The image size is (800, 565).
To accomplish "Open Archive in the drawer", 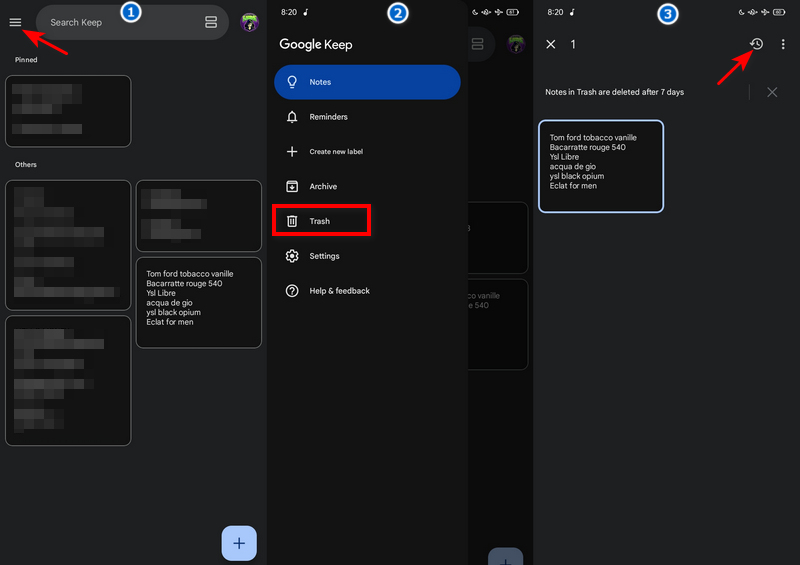I will pos(367,186).
